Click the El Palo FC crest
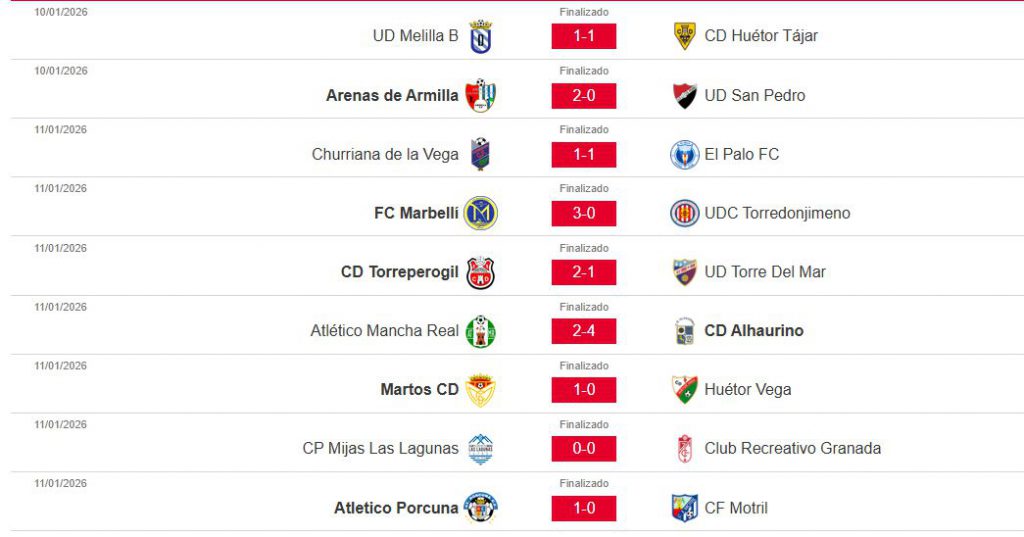The height and width of the screenshot is (537, 1024). (685, 154)
